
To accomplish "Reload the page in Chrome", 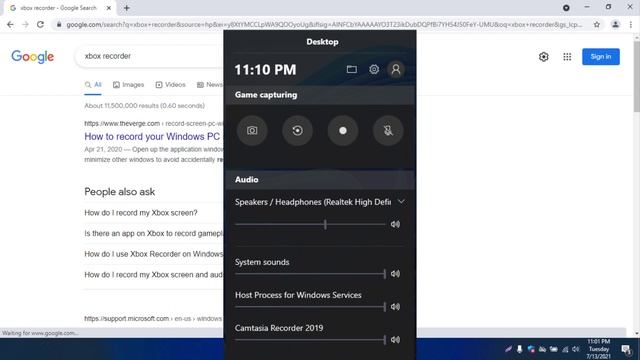I will pyautogui.click(x=40, y=24).
